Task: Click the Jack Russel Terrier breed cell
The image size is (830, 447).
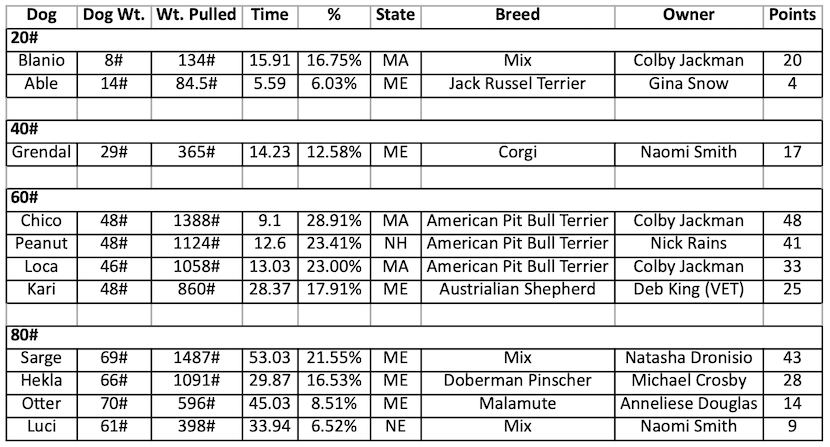Action: pos(516,83)
